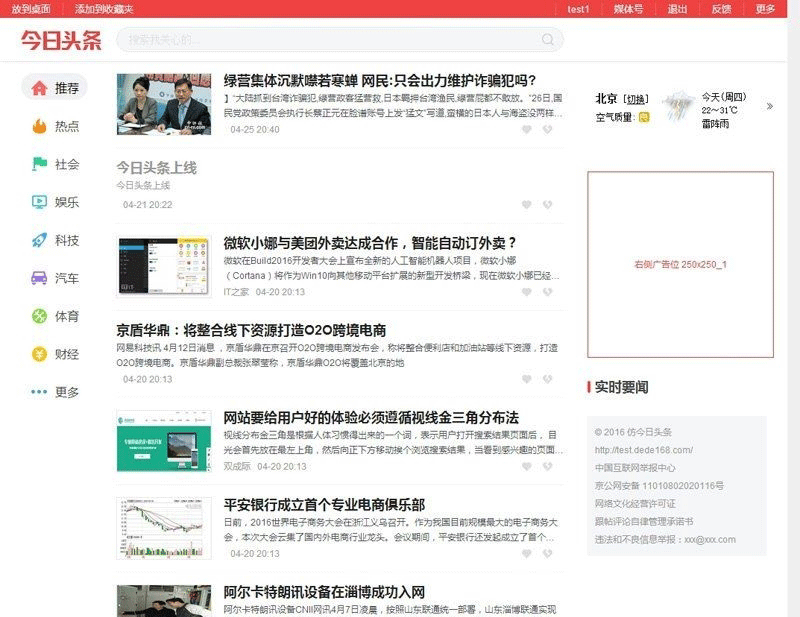Dislike the 今日头条上线 post with broken heart
Viewport: 800px width, 617px height.
point(547,205)
